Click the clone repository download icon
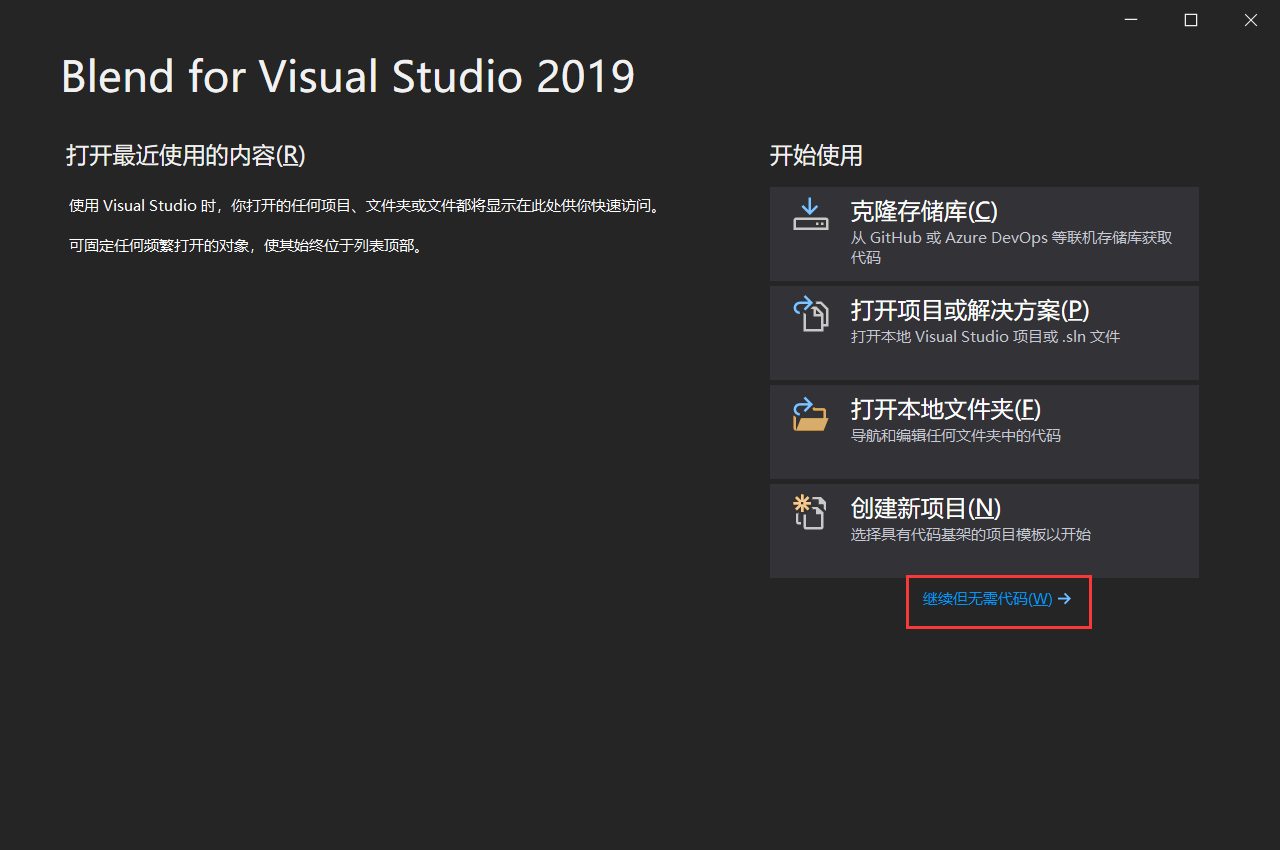1280x850 pixels. [x=811, y=214]
